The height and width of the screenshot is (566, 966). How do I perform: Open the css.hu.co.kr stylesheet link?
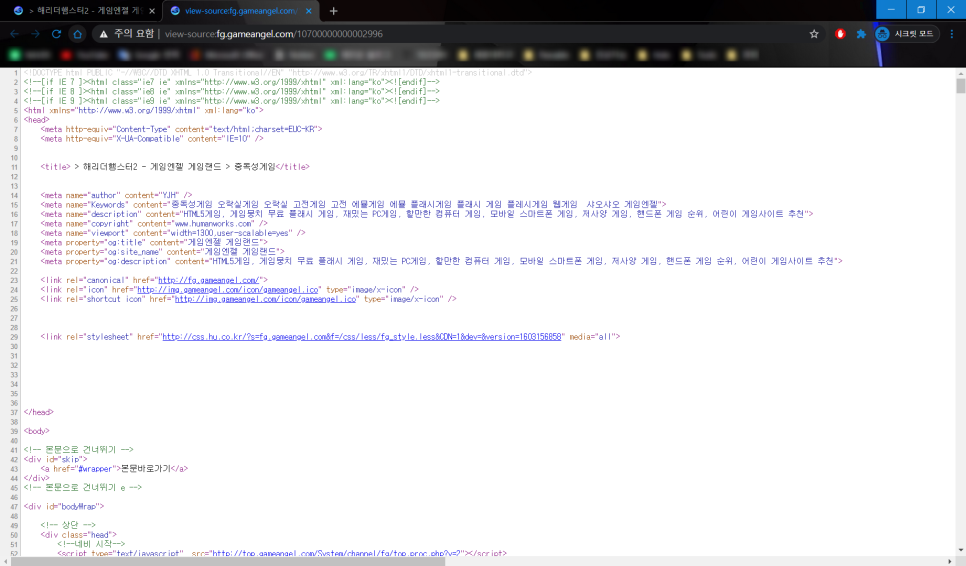coord(362,337)
